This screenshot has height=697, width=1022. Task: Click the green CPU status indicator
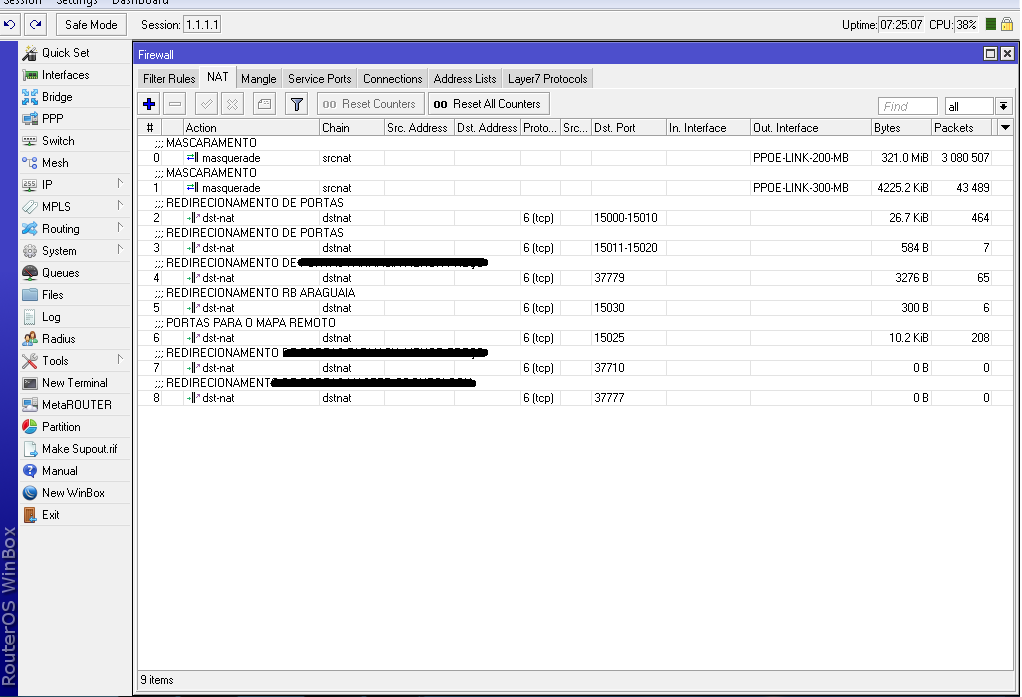[x=991, y=25]
